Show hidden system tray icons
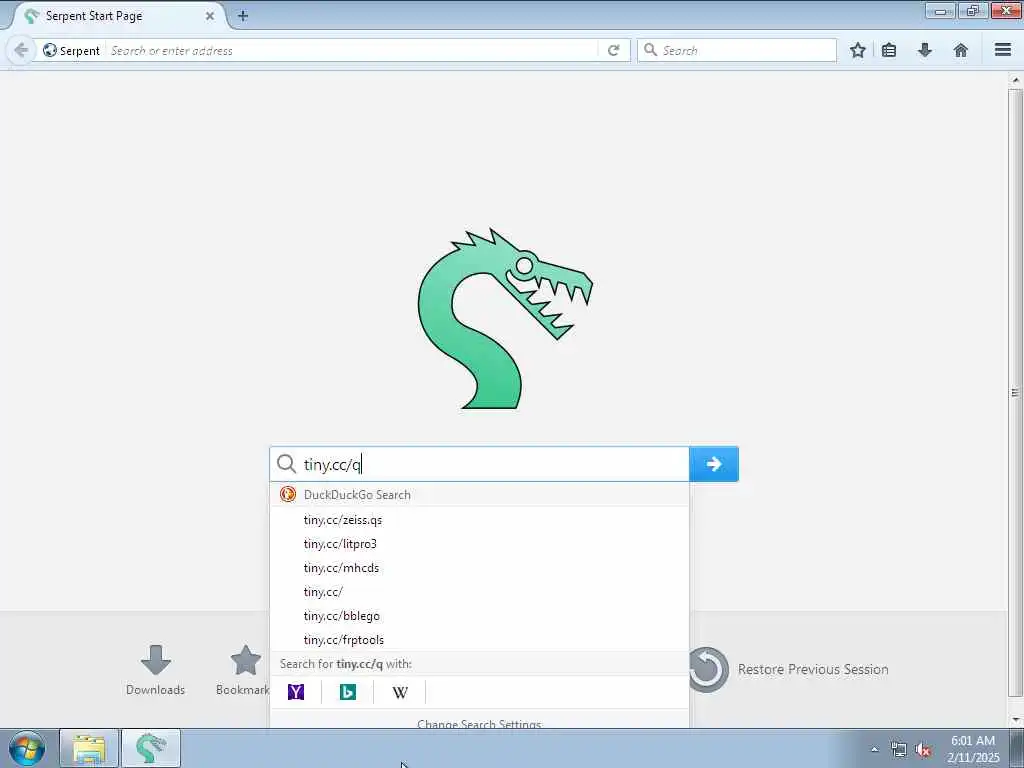Viewport: 1024px width, 768px height. coord(874,749)
